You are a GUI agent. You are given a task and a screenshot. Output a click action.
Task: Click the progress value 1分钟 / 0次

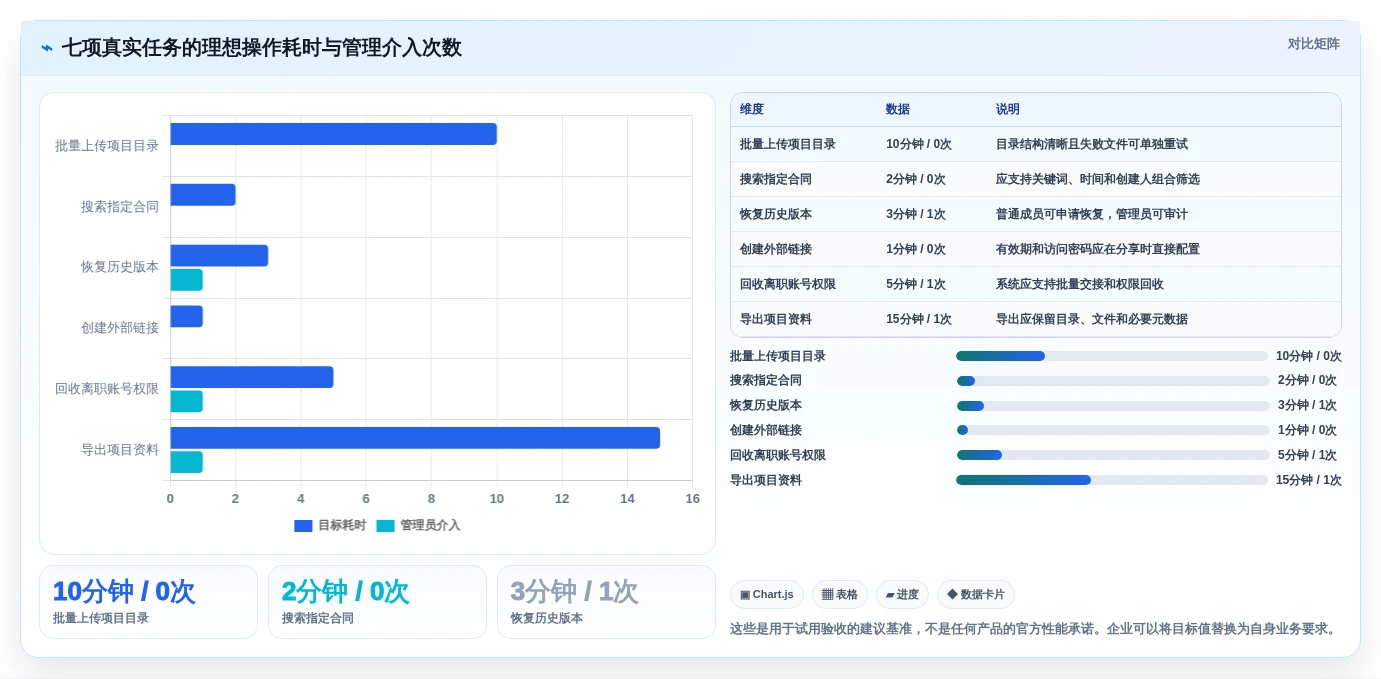pyautogui.click(x=1307, y=430)
